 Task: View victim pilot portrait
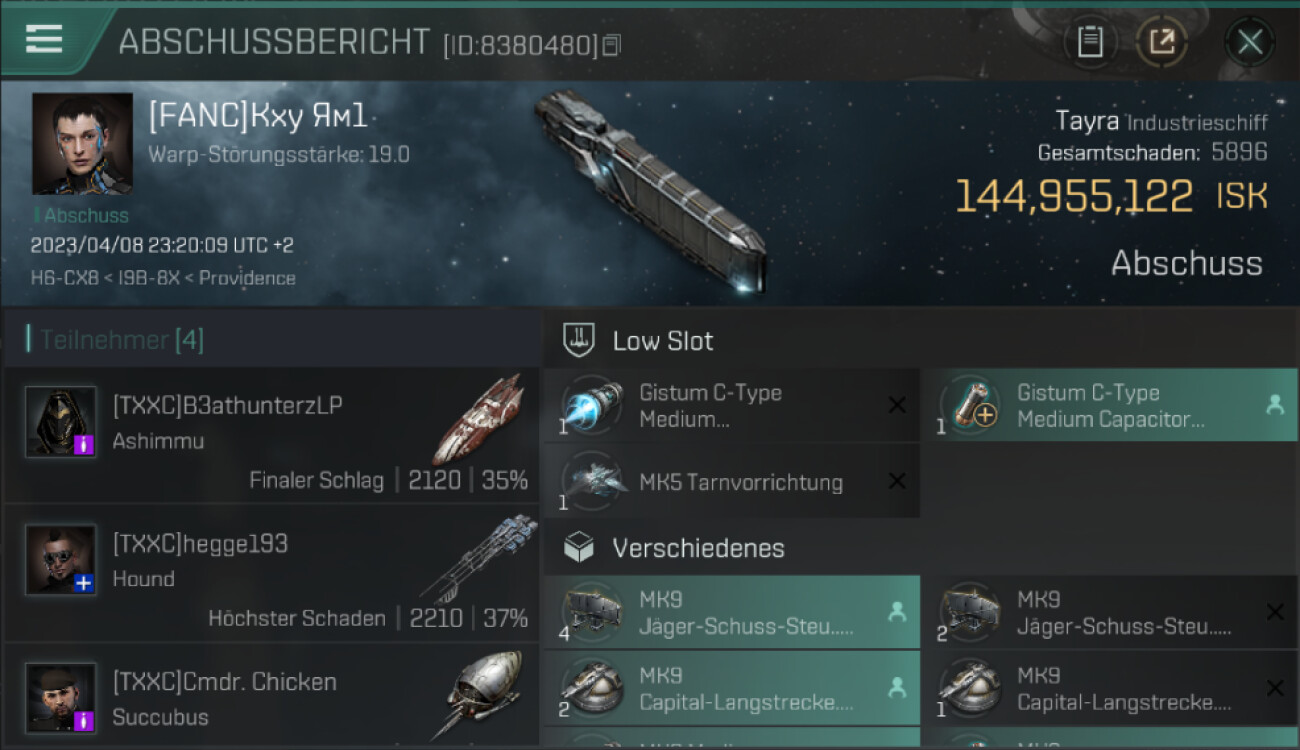tap(82, 144)
